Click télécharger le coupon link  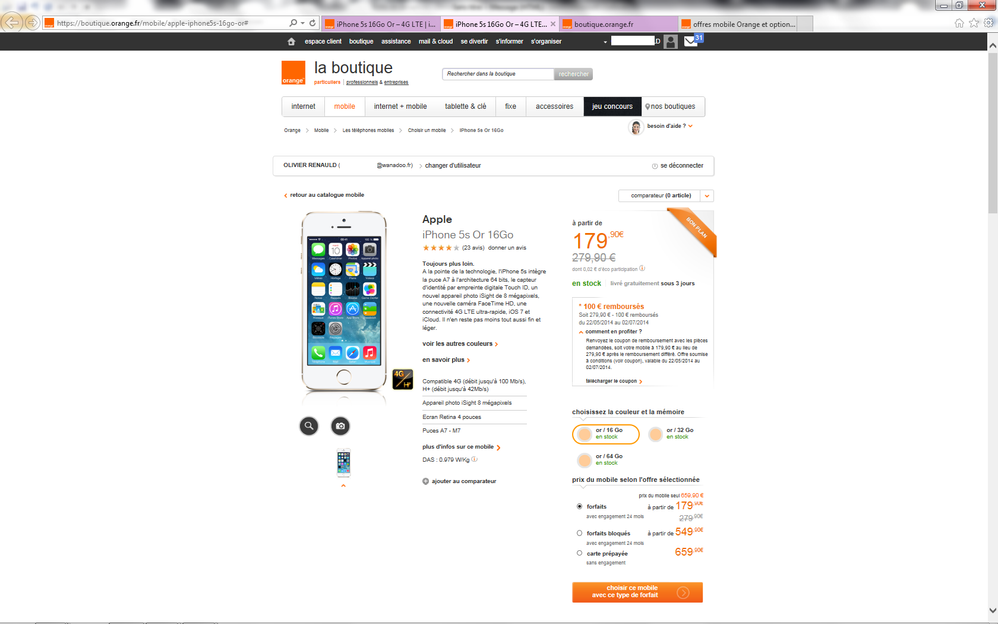(x=614, y=381)
